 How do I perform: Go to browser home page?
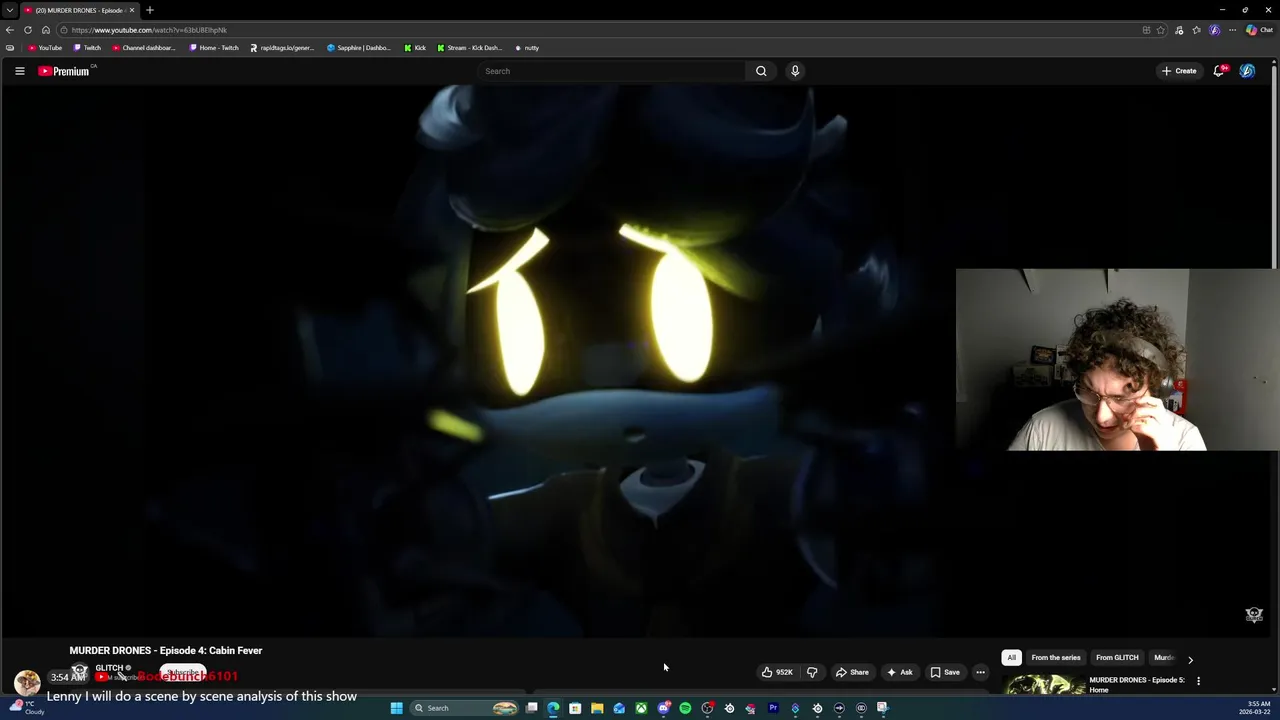(45, 30)
